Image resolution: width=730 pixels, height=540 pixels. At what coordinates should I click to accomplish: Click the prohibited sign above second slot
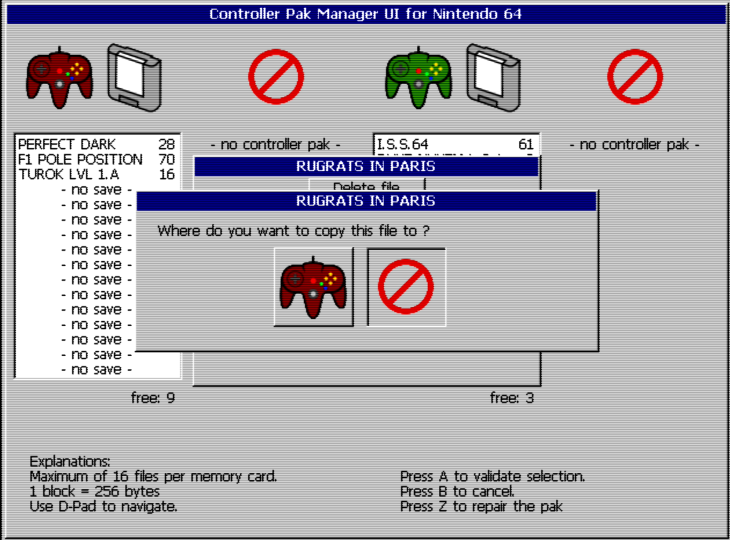pyautogui.click(x=276, y=77)
